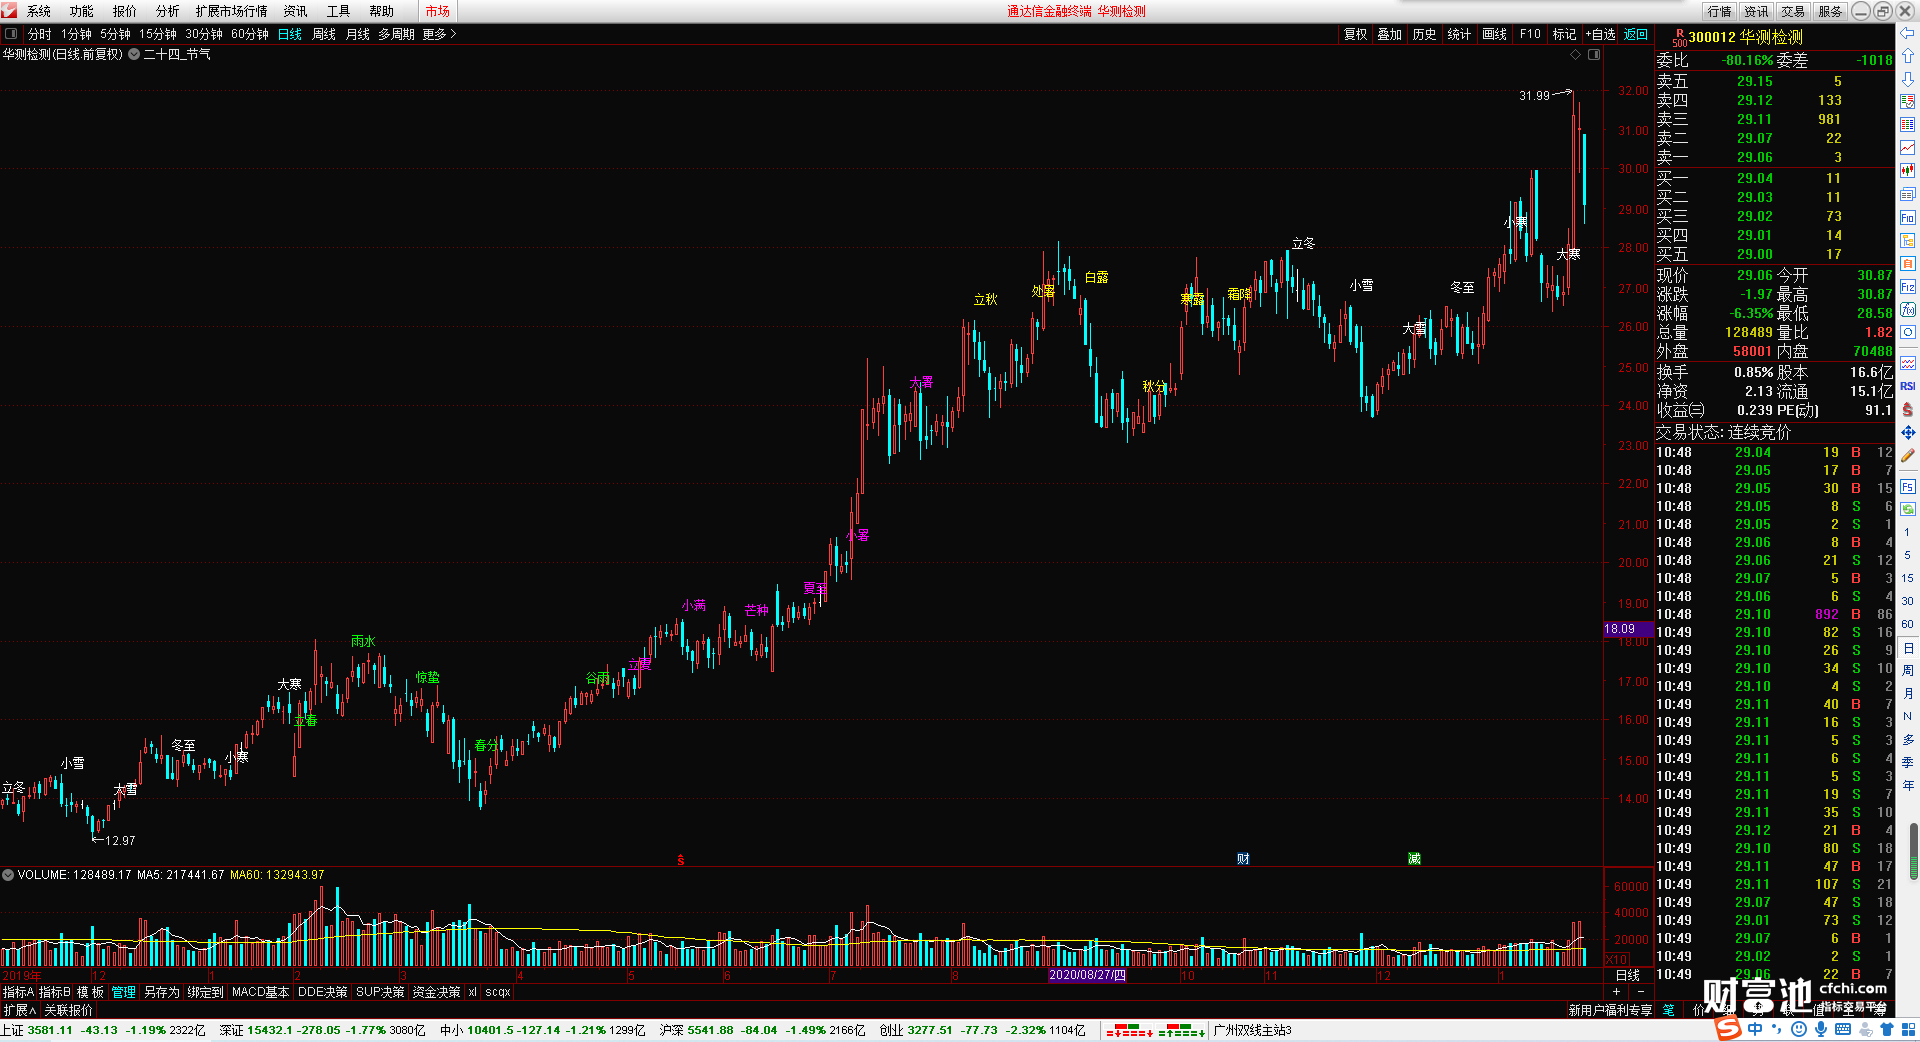The height and width of the screenshot is (1042, 1920).
Task: Click the green 减 marker below chart
Action: 1414,859
